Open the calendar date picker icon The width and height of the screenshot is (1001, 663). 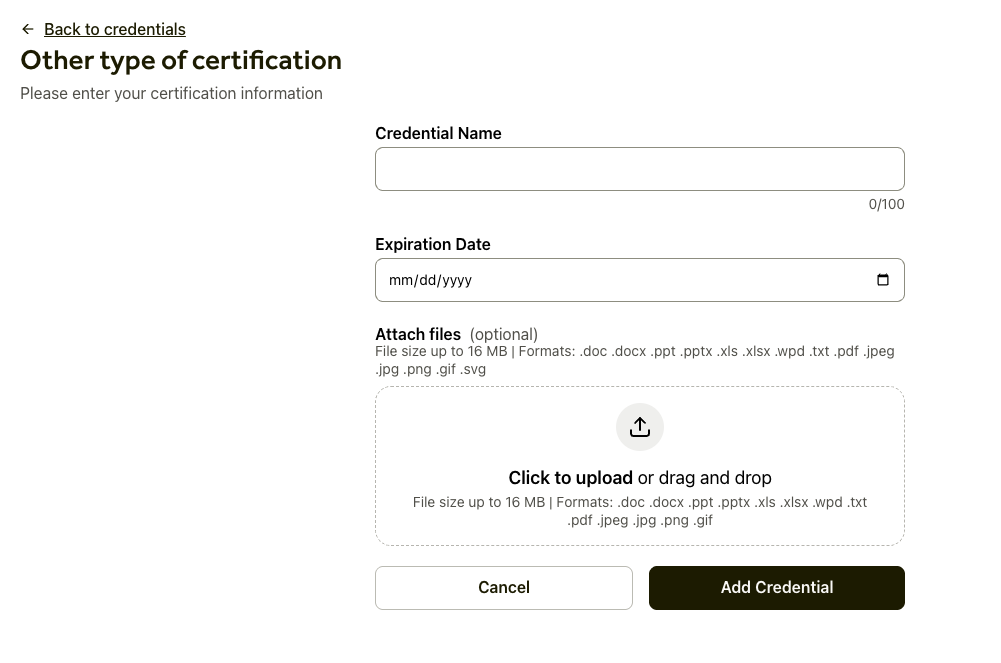tap(882, 280)
